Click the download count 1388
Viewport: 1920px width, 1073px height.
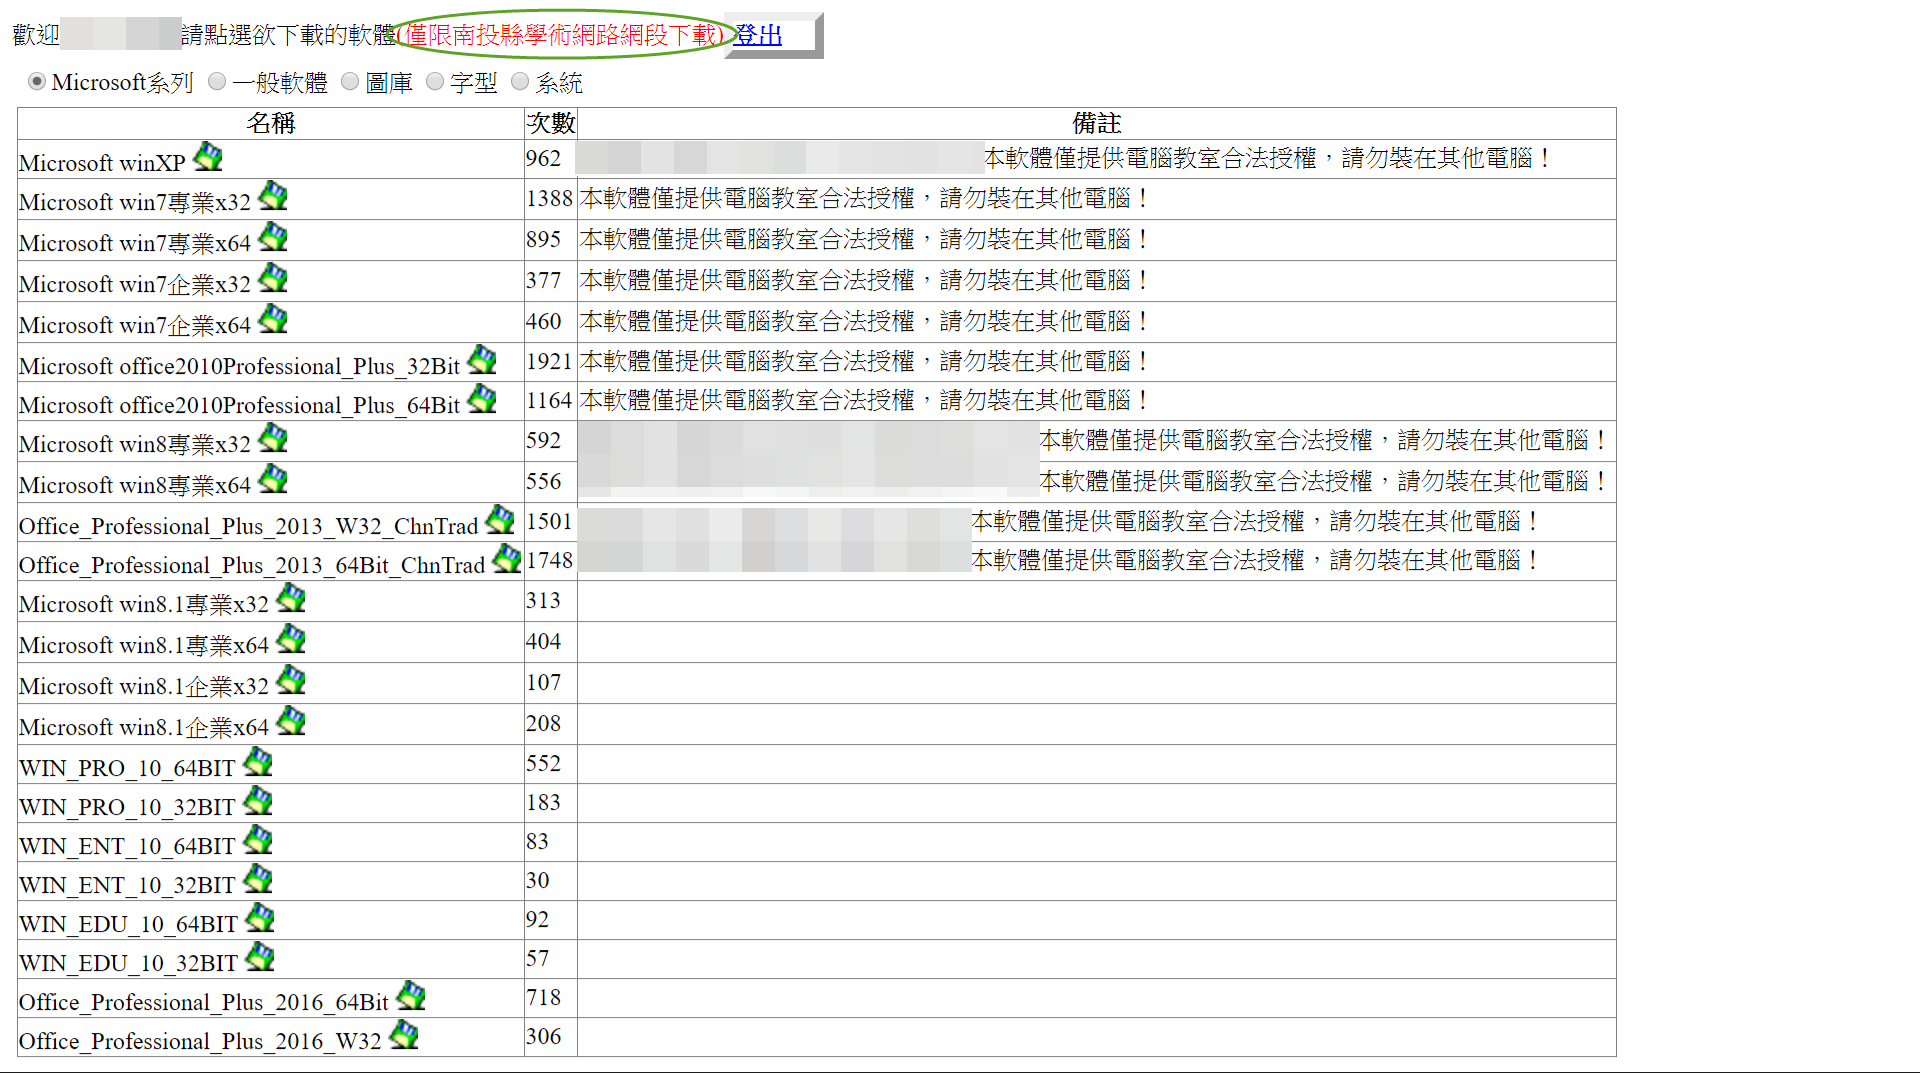pyautogui.click(x=550, y=198)
